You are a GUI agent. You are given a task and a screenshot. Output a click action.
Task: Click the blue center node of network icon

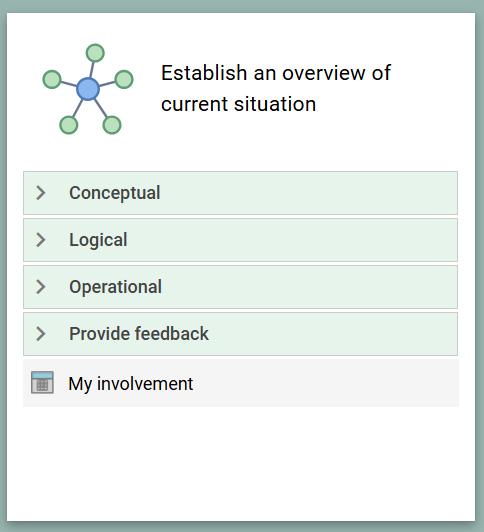coord(88,89)
